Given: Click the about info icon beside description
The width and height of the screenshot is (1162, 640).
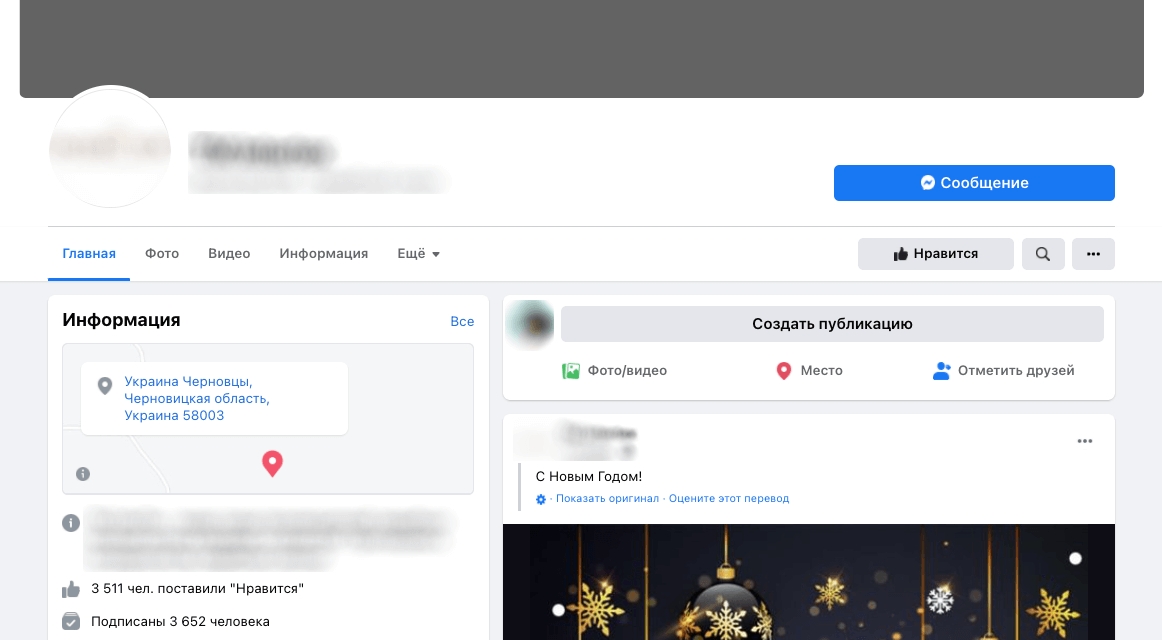Looking at the screenshot, I should 70,523.
